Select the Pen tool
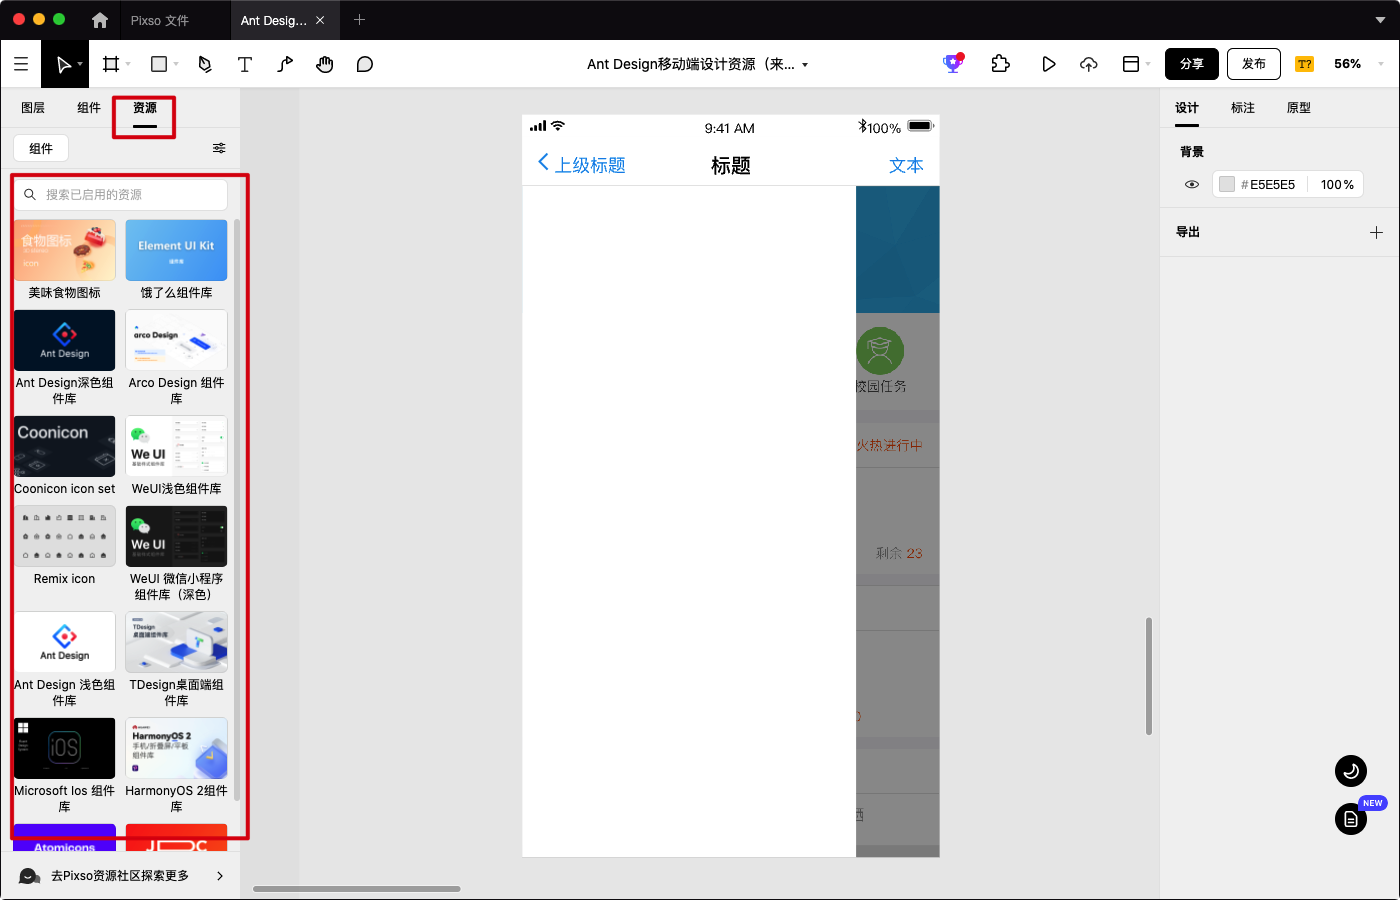This screenshot has width=1400, height=900. 205,64
